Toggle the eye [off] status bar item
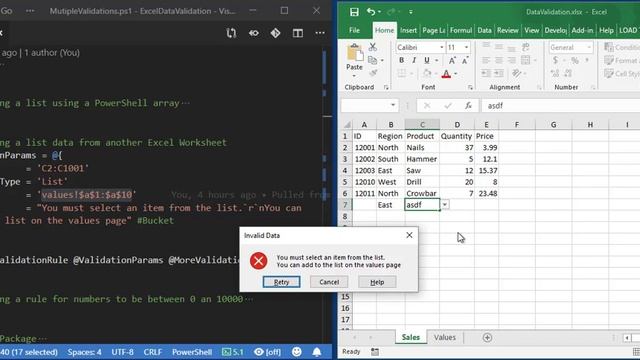 pos(267,352)
